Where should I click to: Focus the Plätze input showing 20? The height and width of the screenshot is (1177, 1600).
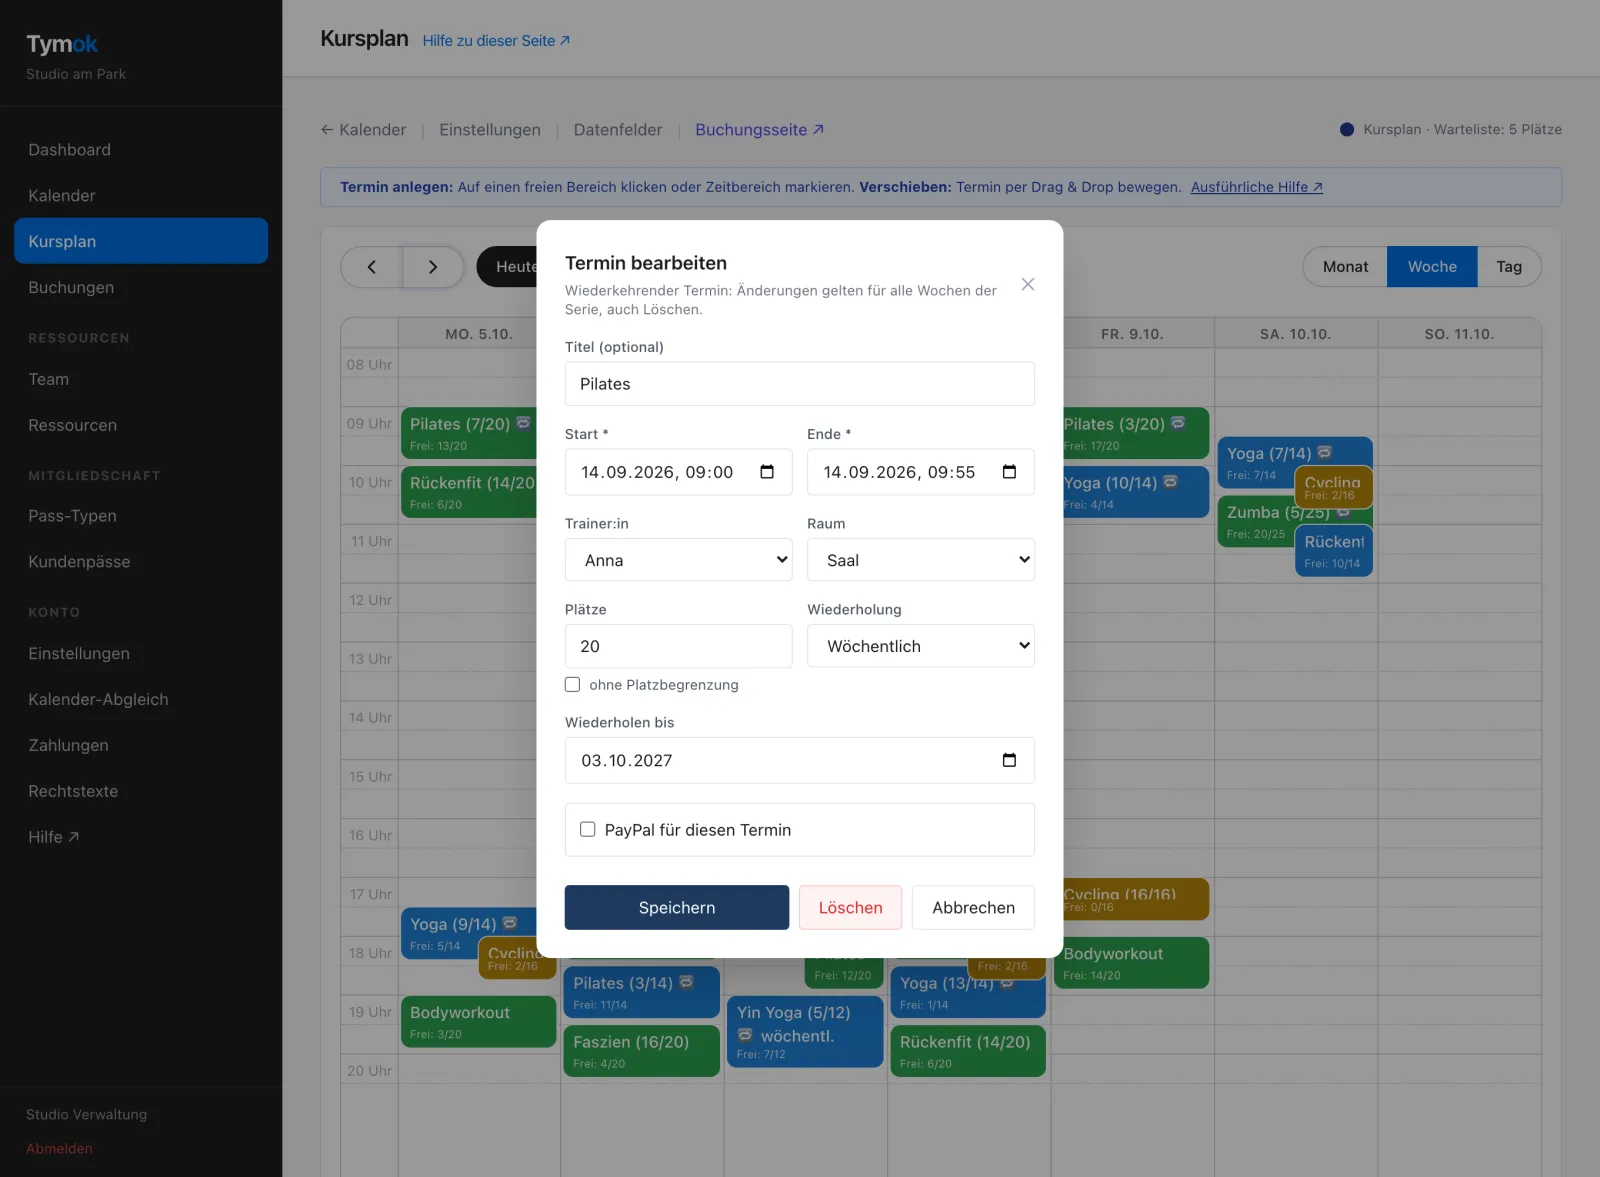pyautogui.click(x=679, y=646)
